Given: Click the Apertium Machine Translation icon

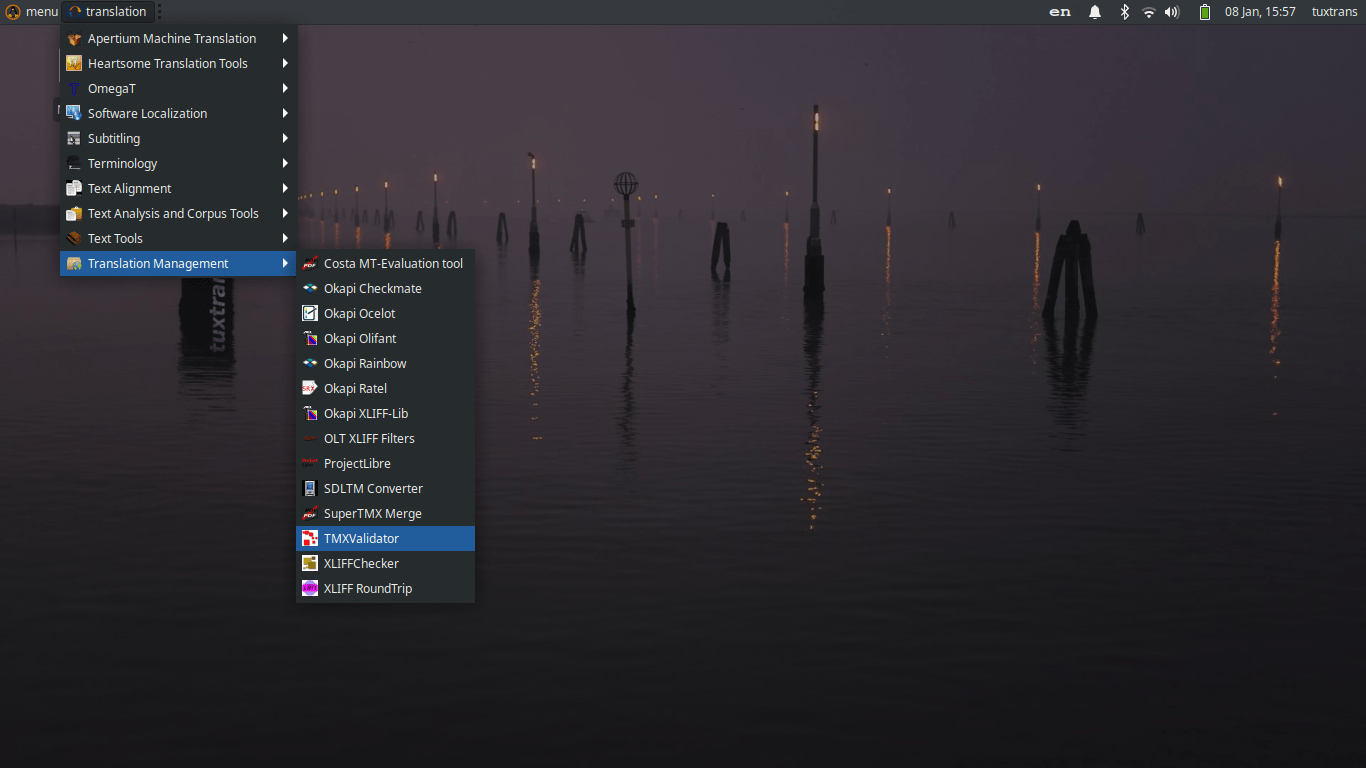Looking at the screenshot, I should [x=74, y=39].
